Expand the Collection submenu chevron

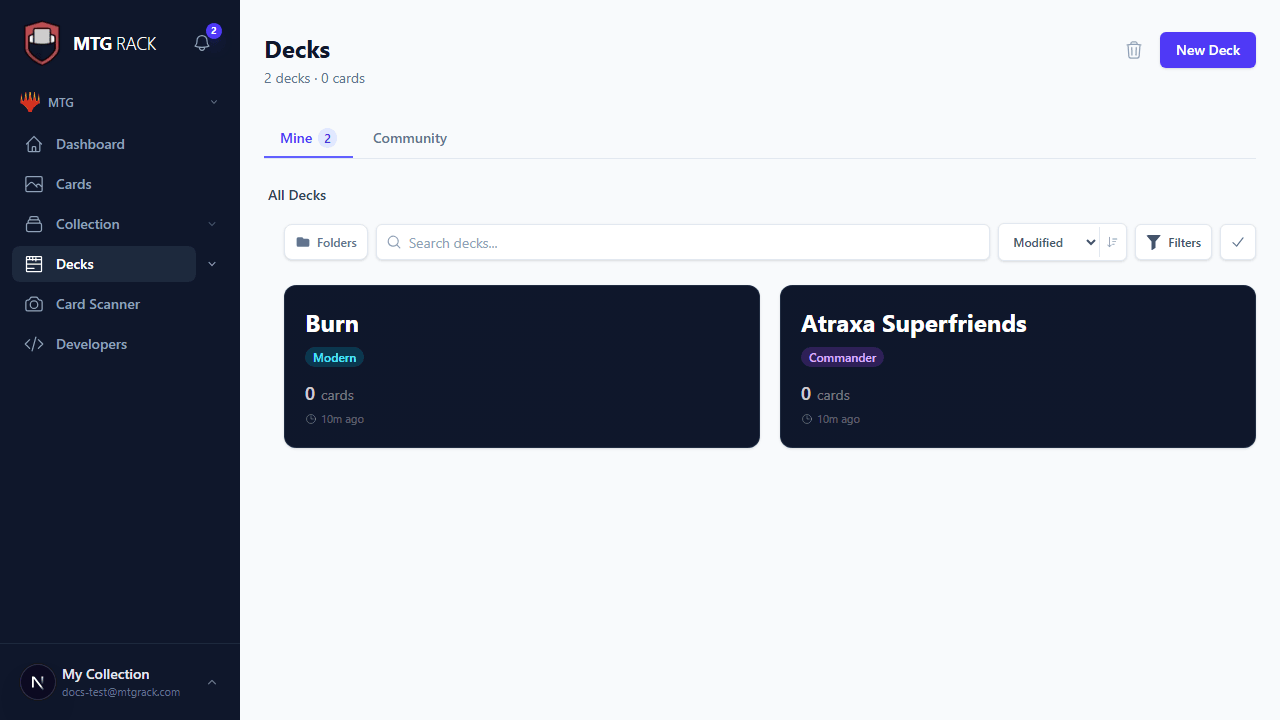(212, 224)
